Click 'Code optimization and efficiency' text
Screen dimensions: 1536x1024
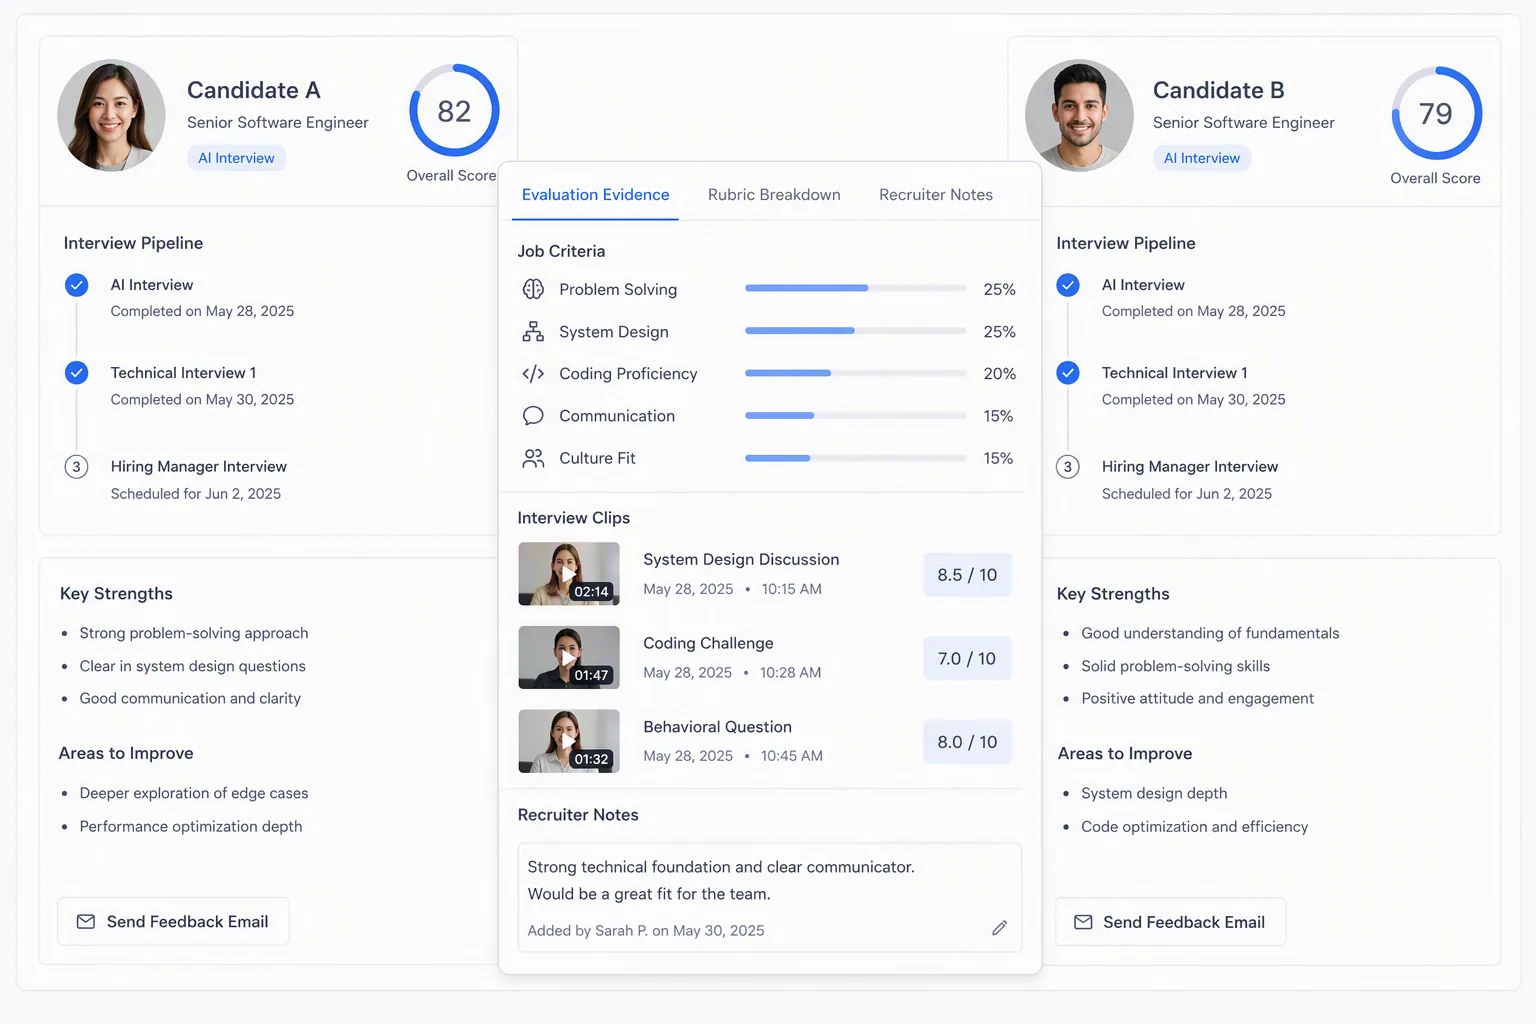coord(1194,826)
